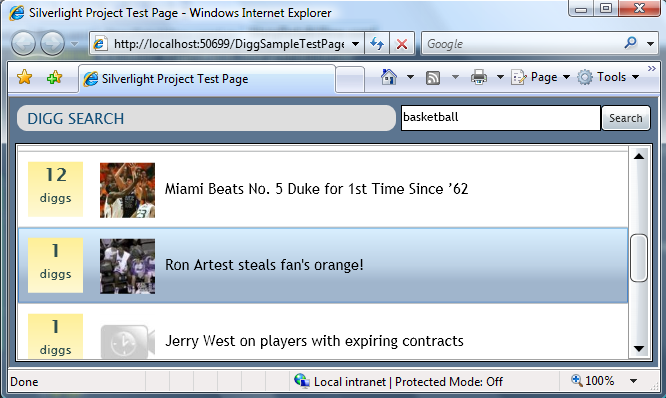Open the recent pages dropdown beside Forward
666x398 pixels.
coord(74,43)
